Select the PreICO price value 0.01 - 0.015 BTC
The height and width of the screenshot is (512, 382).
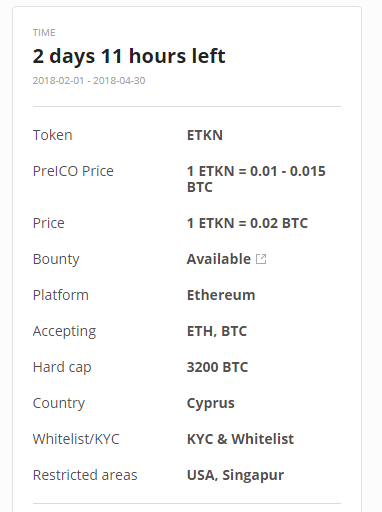(x=256, y=179)
